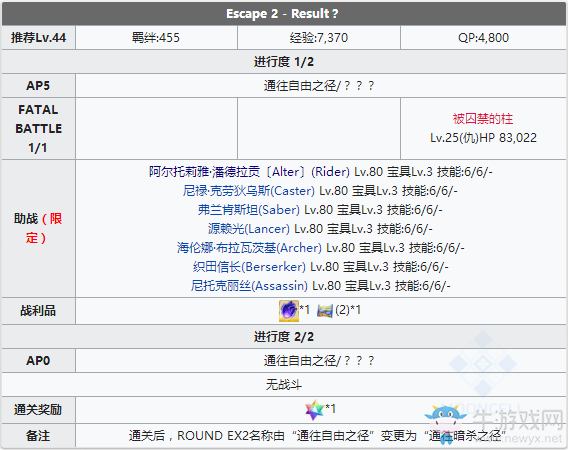Screen dimensions: 568x450
Task: Click the 助战 (限定) label cell
Action: coord(38,228)
